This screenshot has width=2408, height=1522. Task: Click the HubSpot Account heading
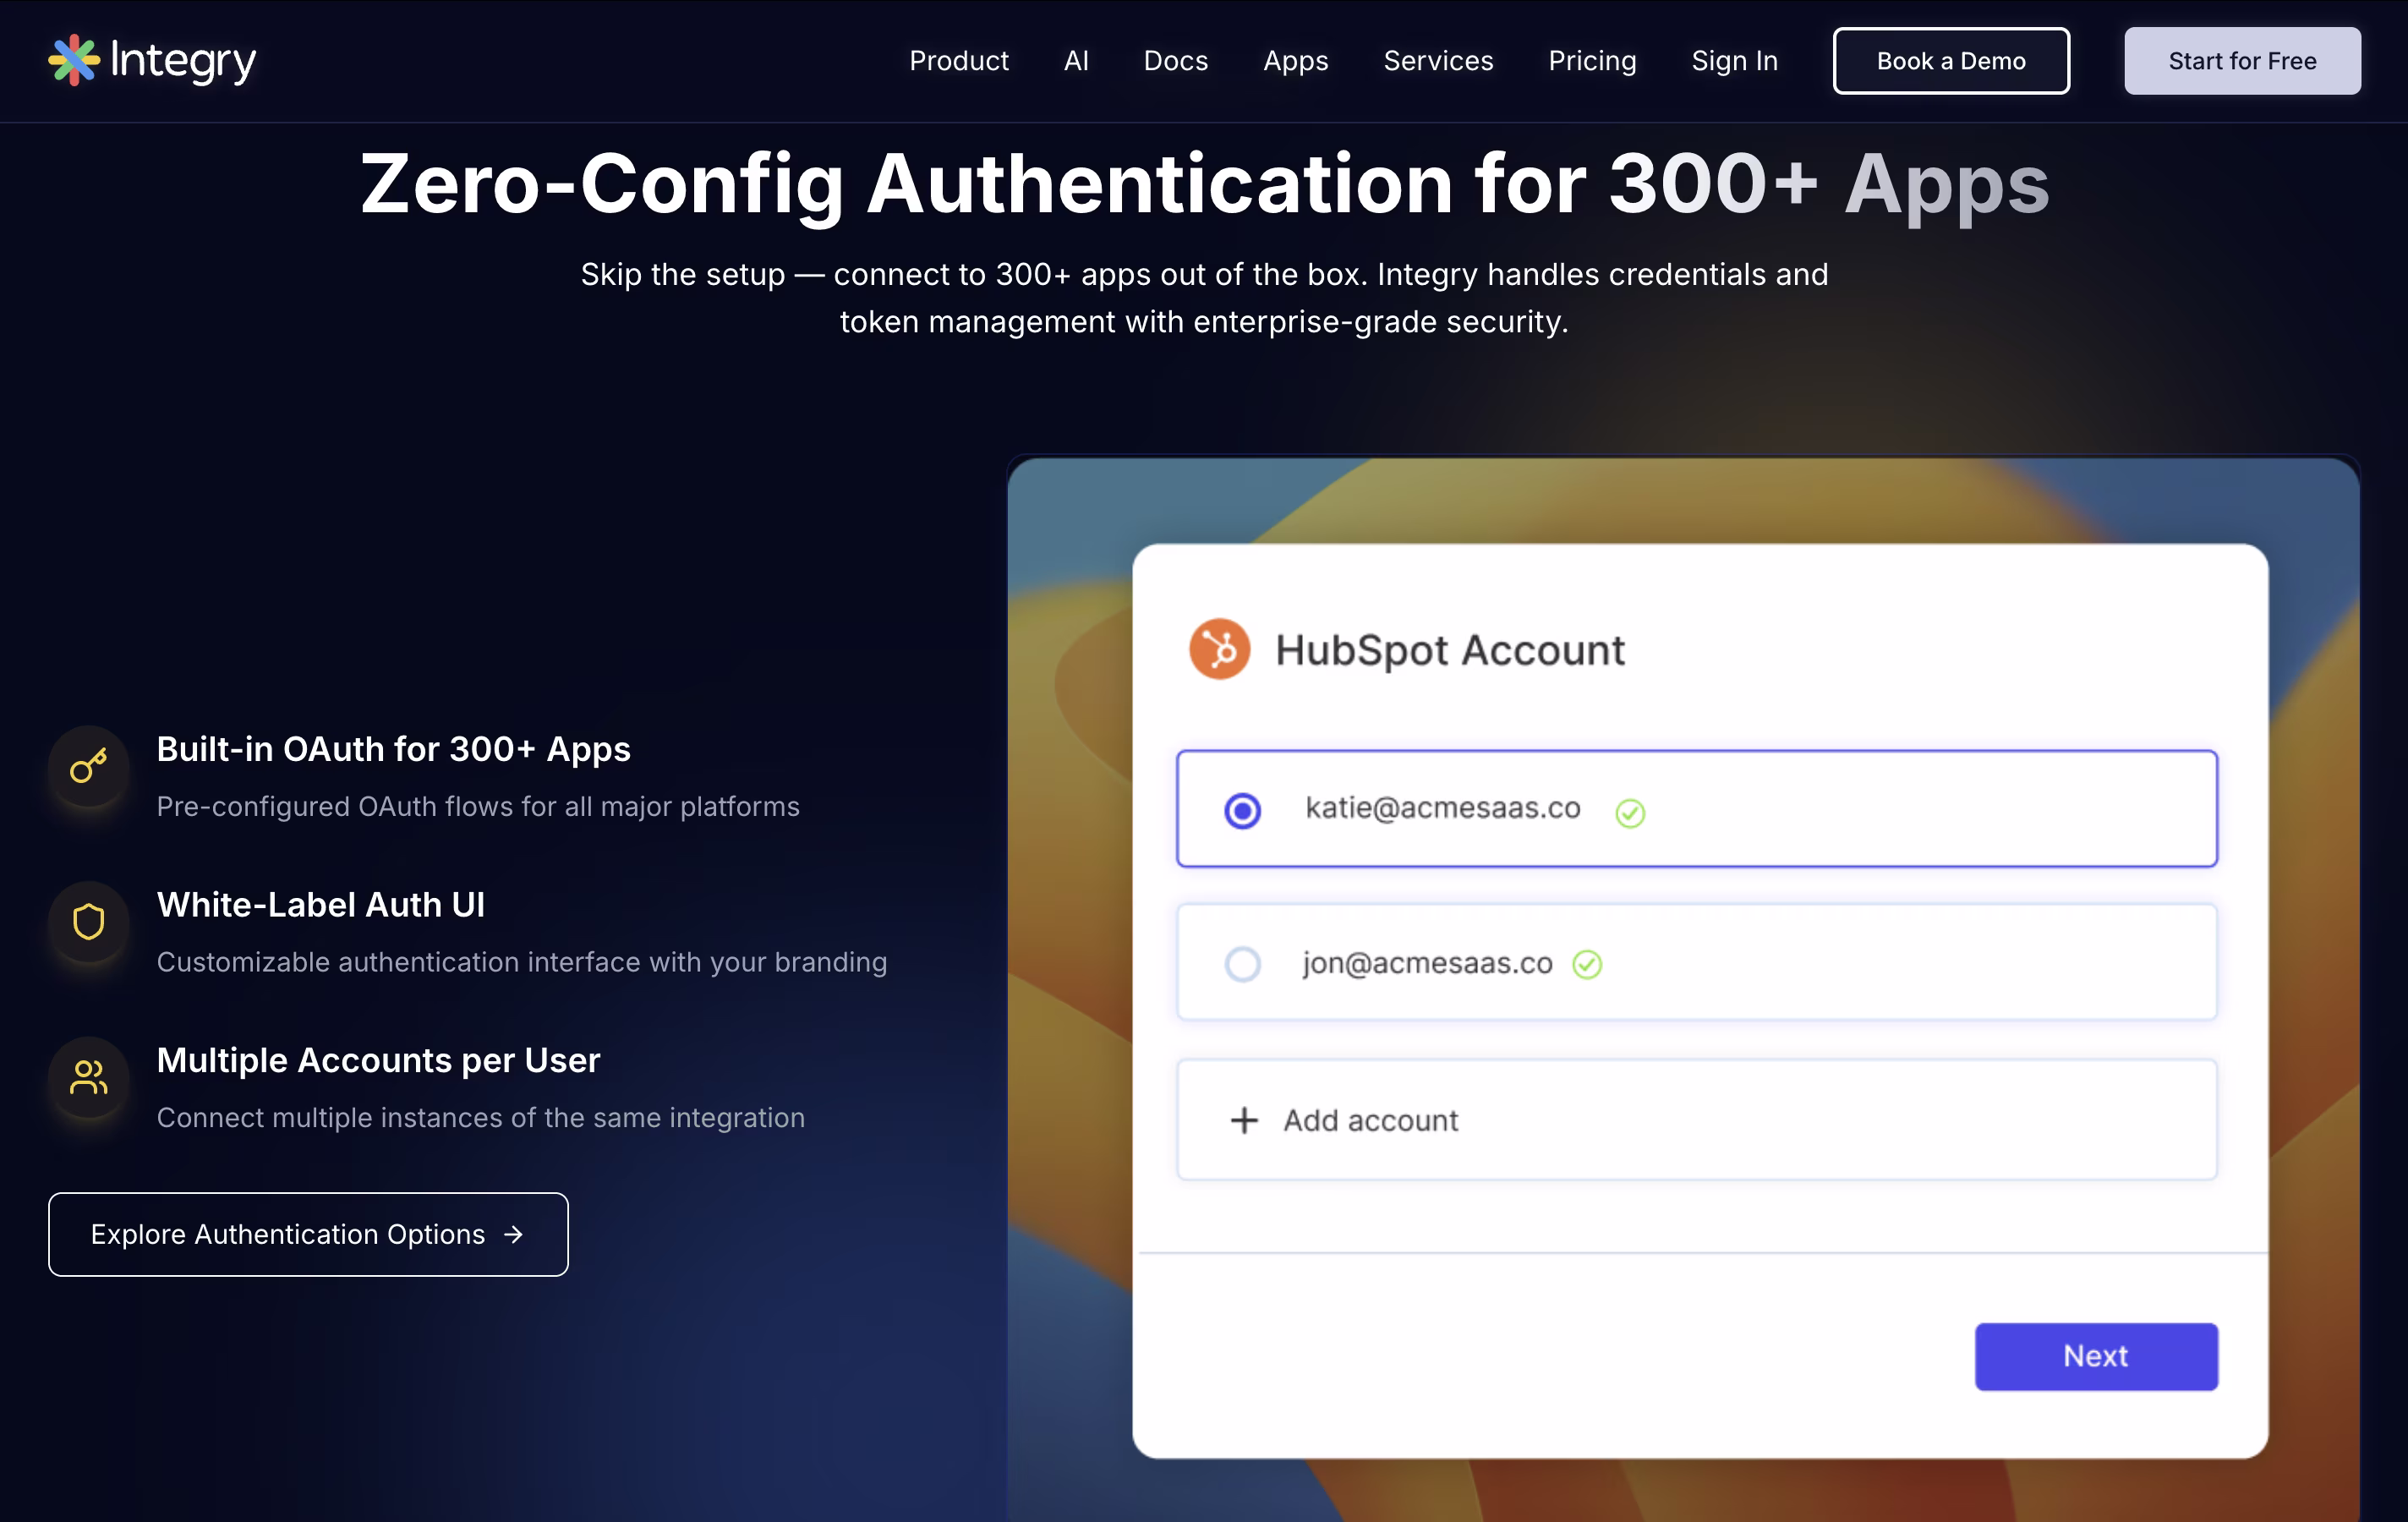point(1450,650)
